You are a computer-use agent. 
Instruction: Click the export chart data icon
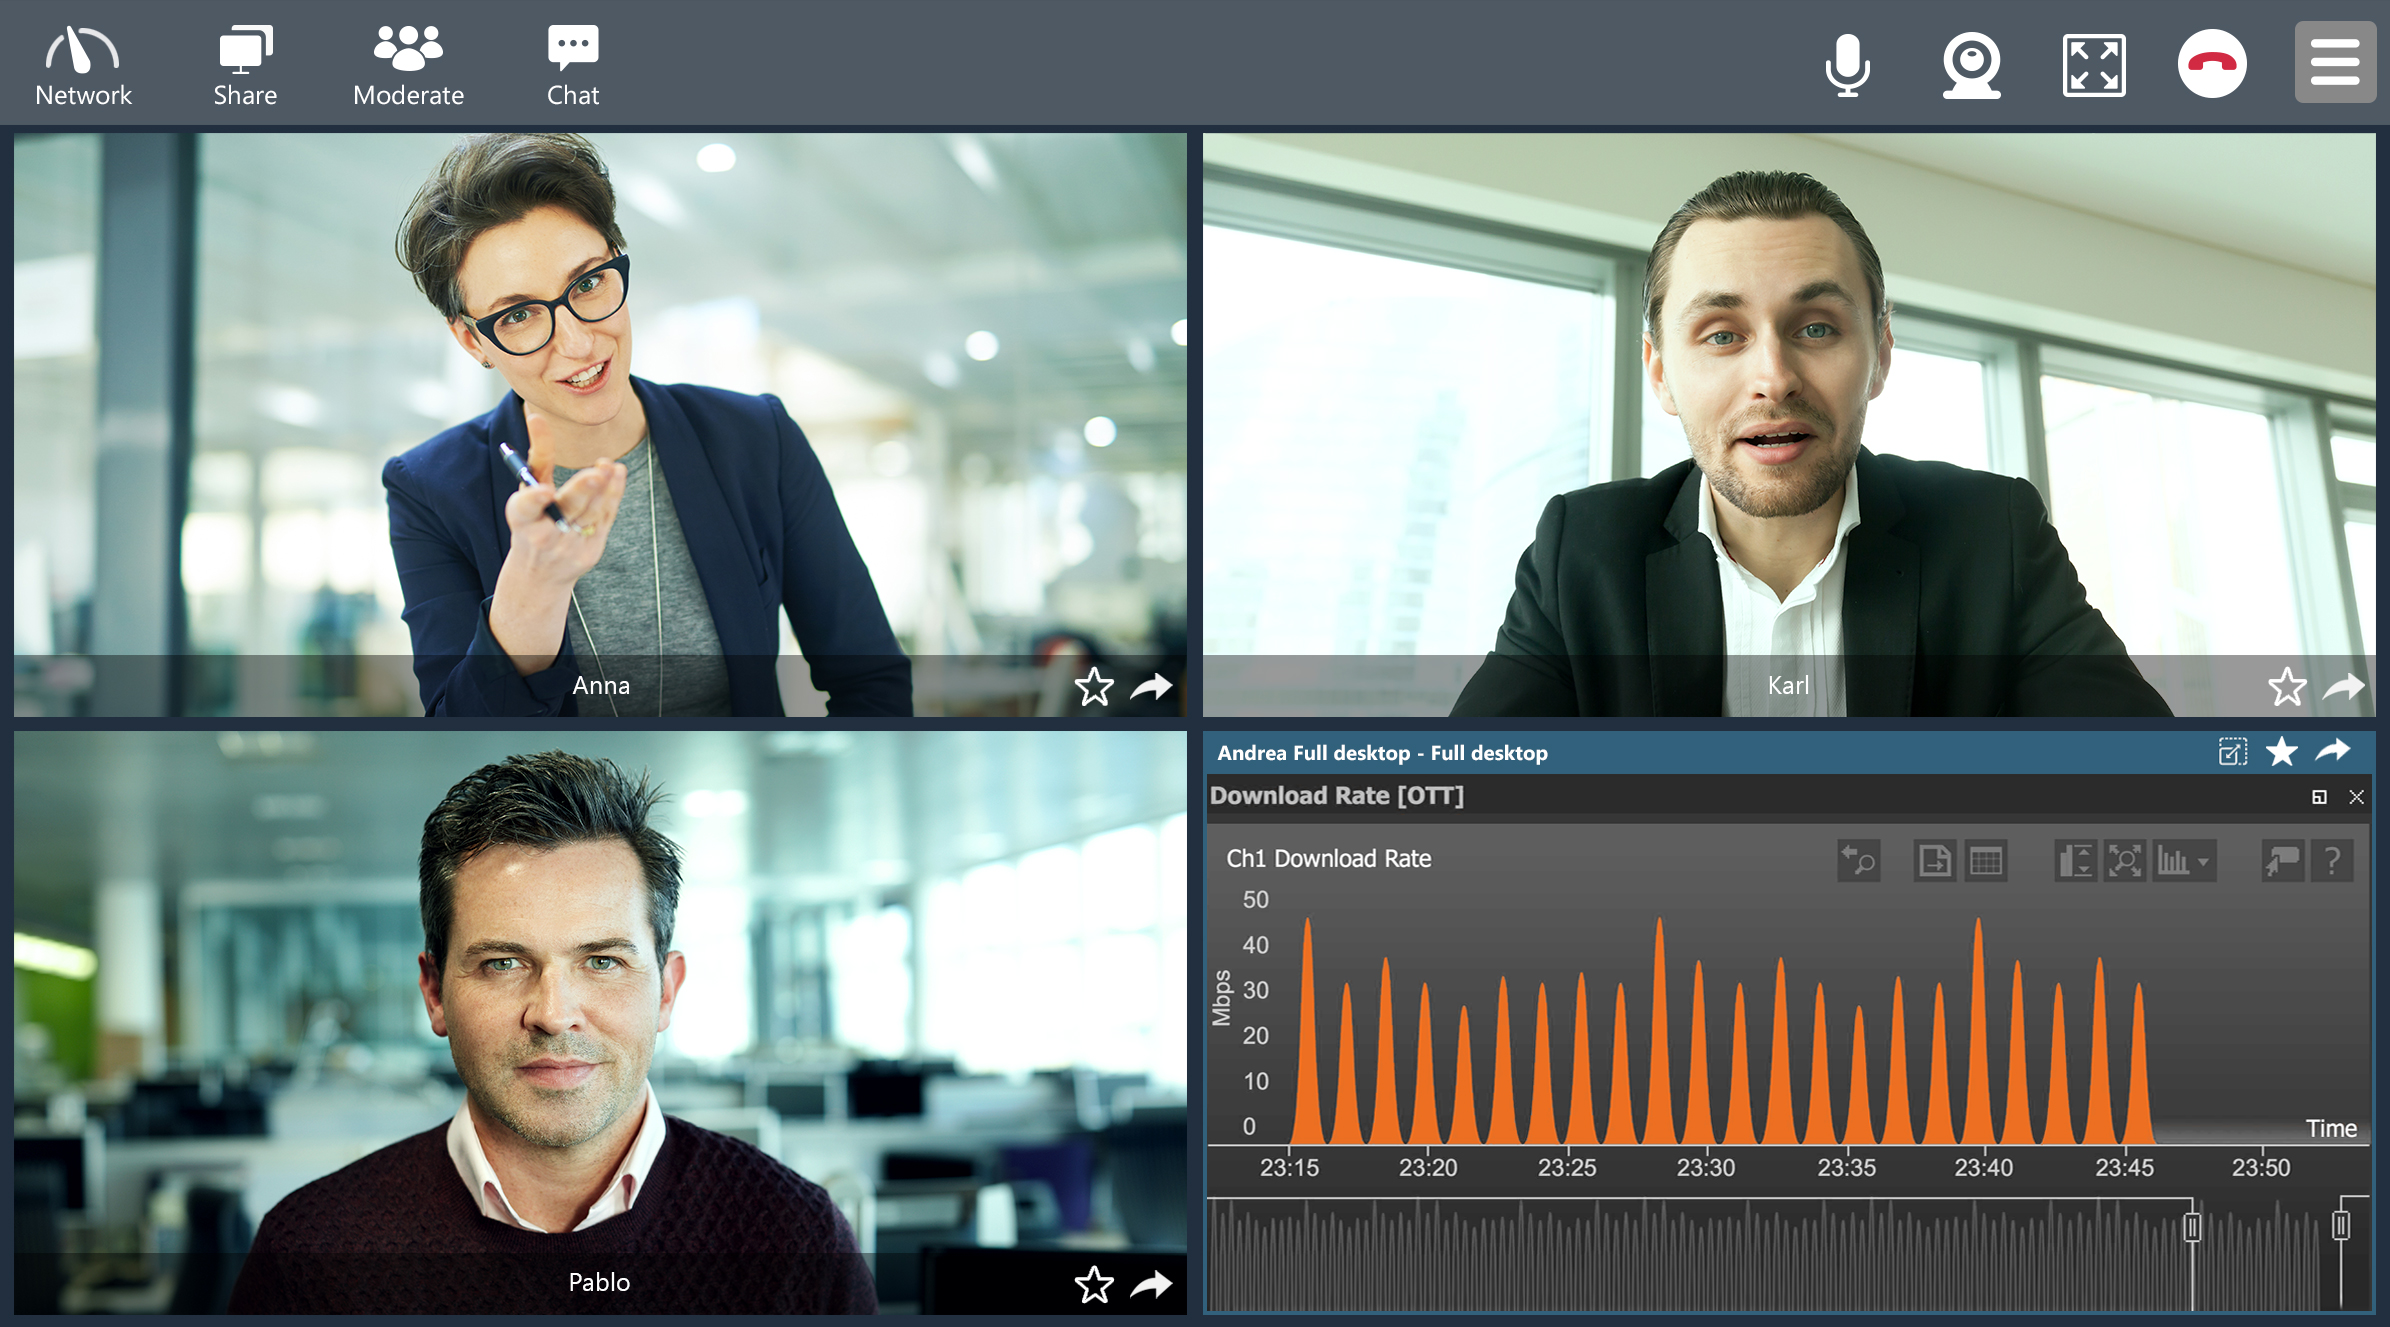(1934, 861)
